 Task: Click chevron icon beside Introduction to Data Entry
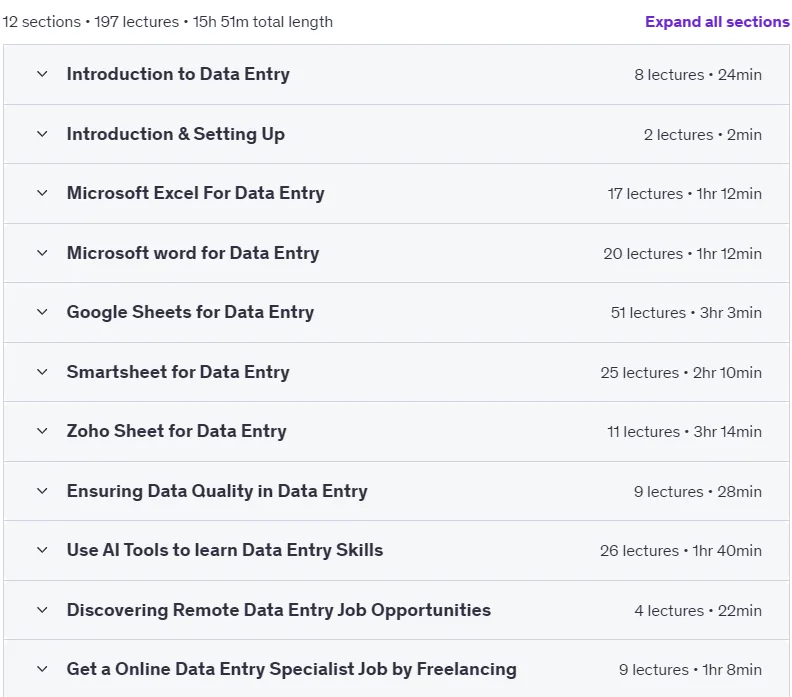click(42, 74)
